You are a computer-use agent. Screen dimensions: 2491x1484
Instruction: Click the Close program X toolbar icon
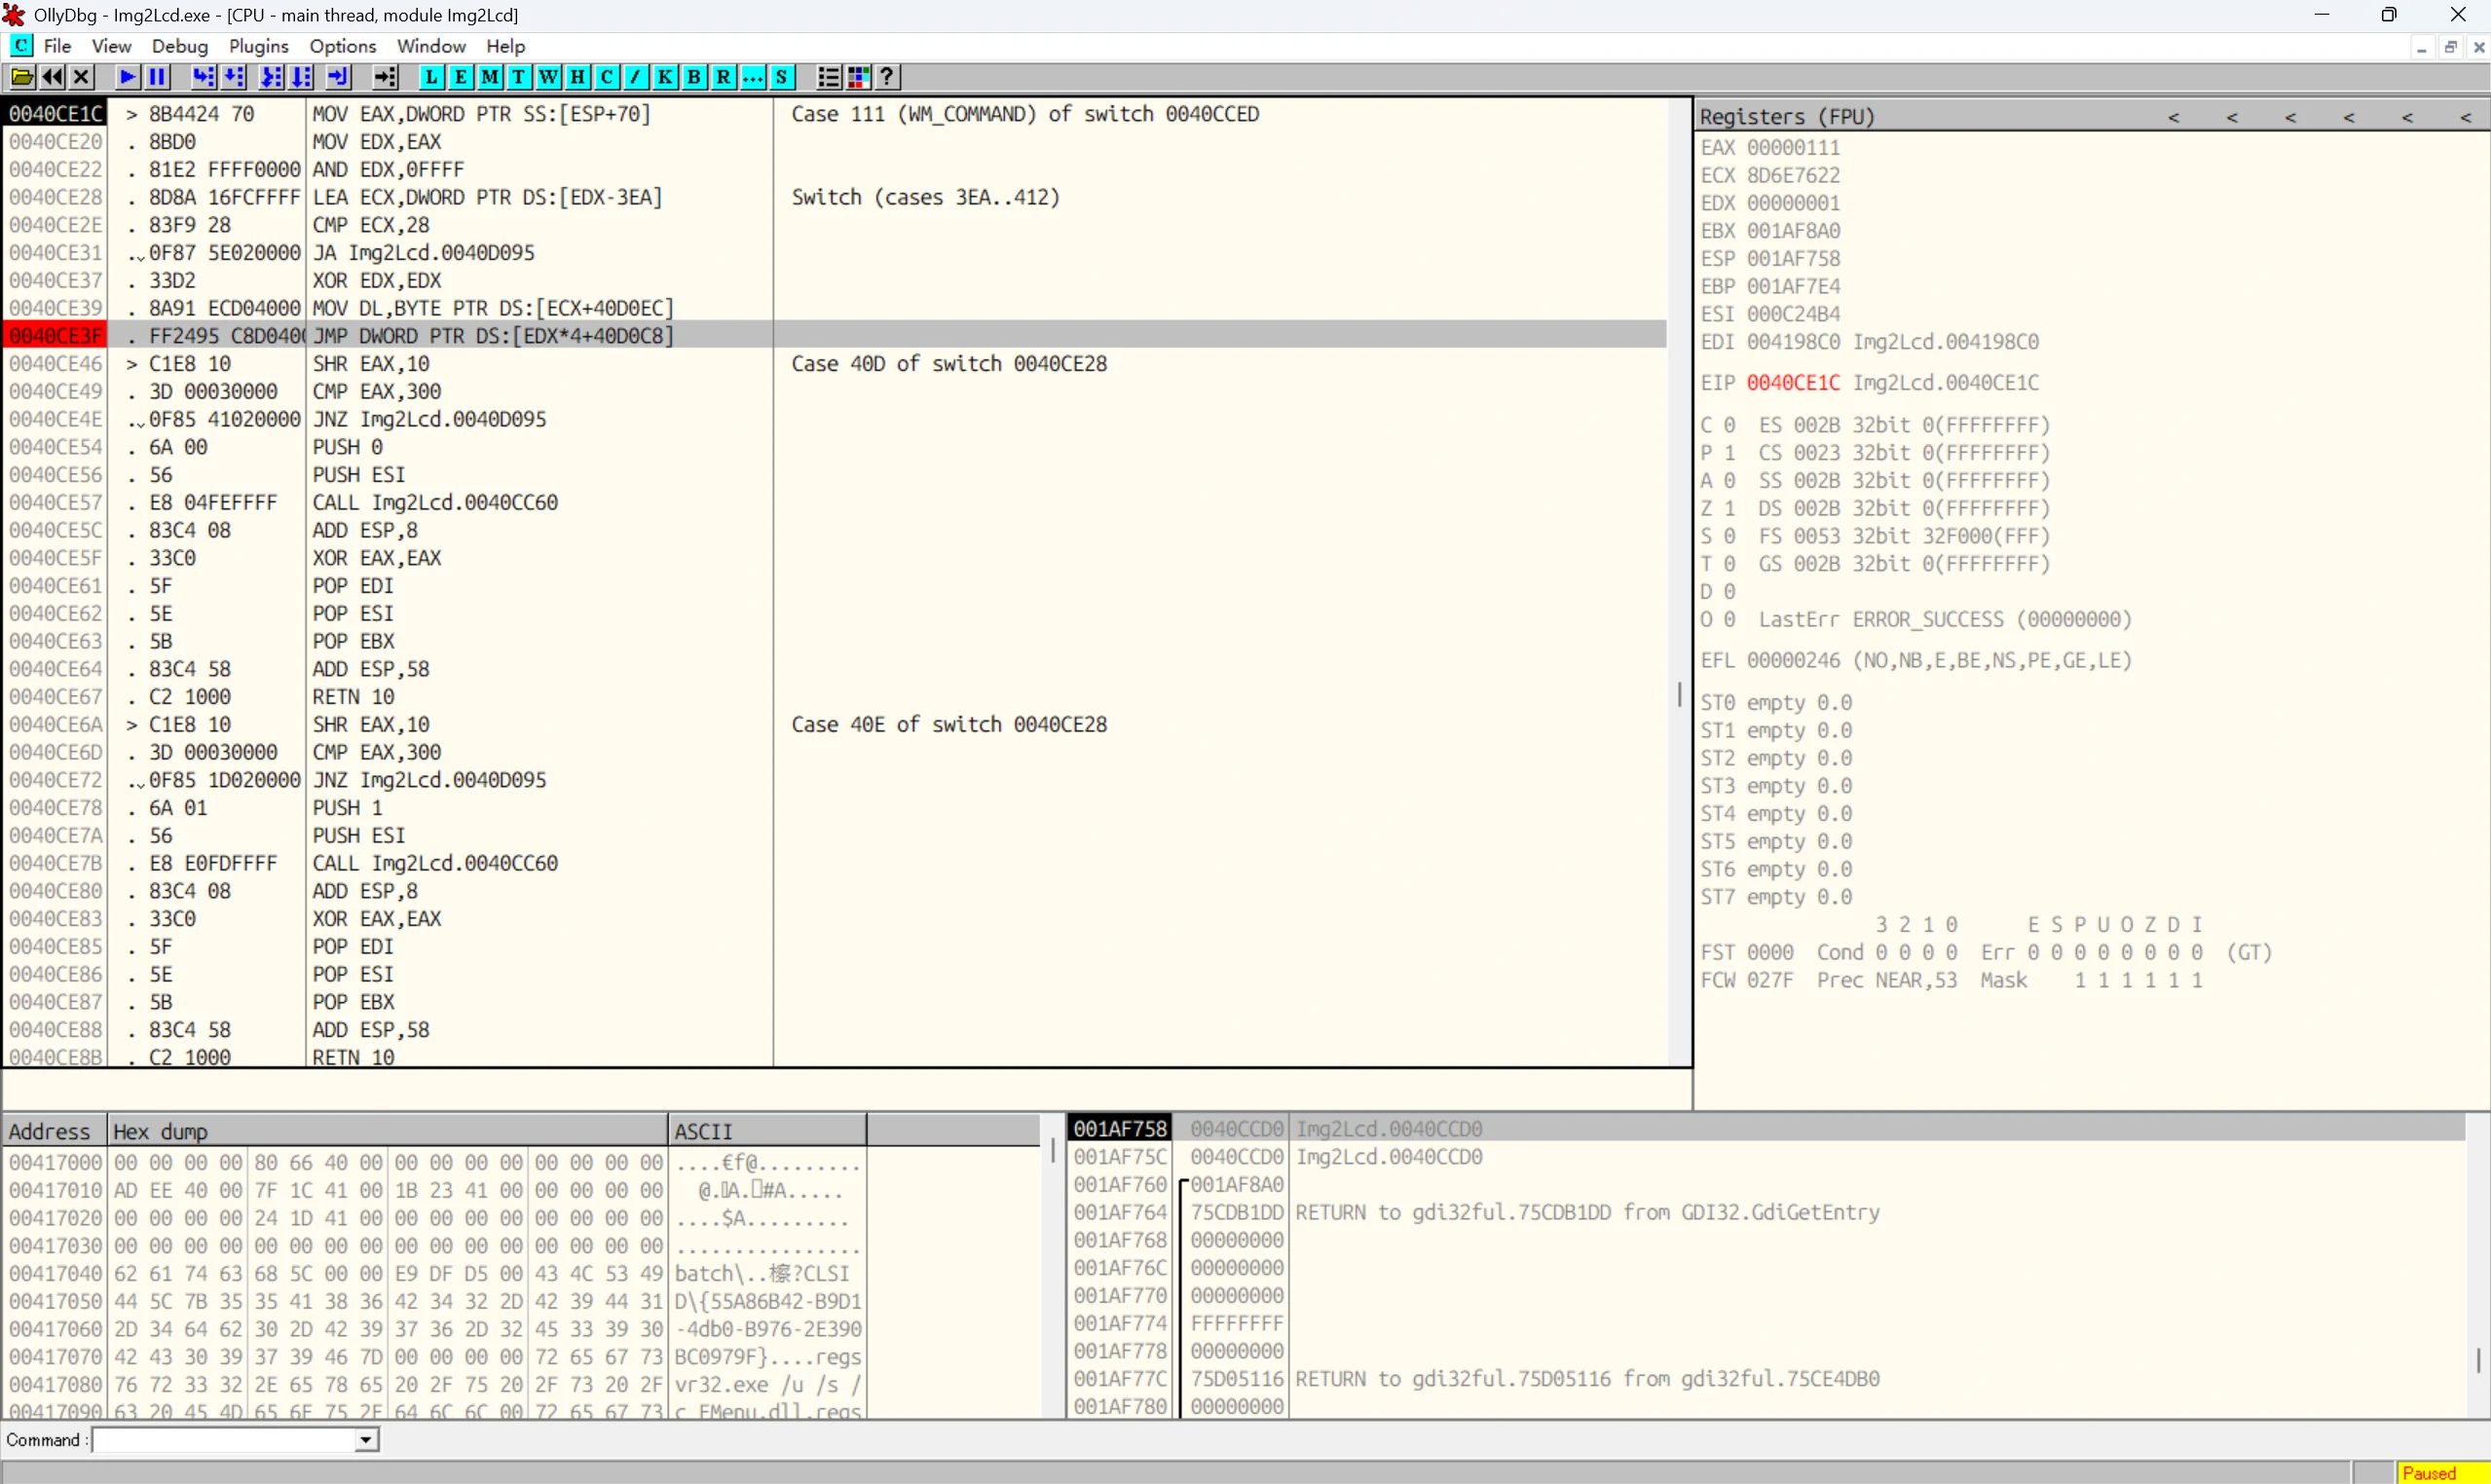pos(82,77)
